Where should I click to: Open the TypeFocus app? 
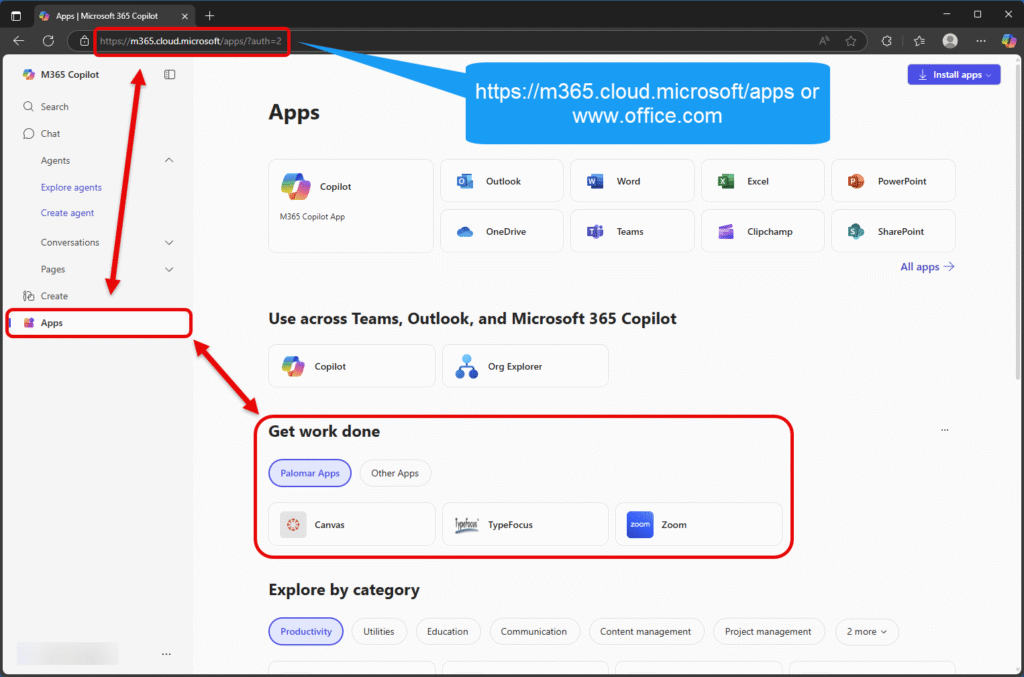point(525,524)
